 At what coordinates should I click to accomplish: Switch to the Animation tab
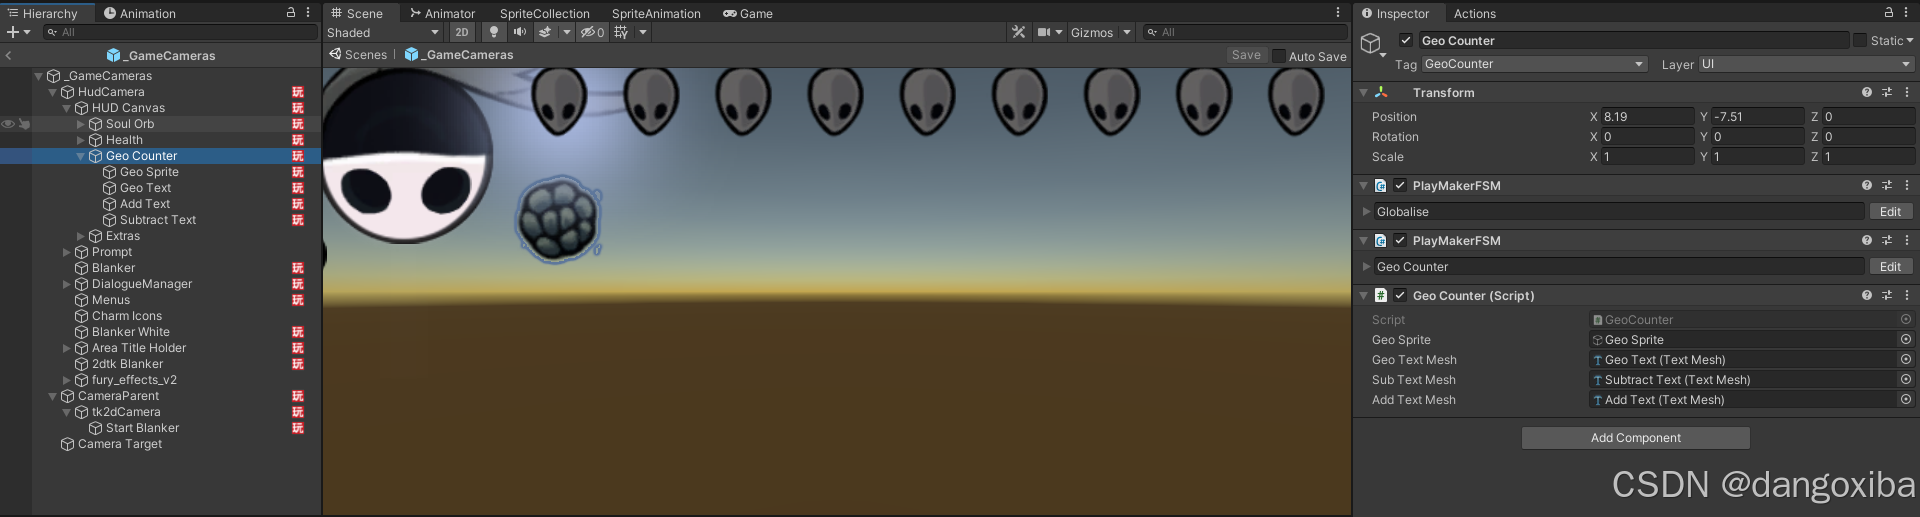[139, 13]
